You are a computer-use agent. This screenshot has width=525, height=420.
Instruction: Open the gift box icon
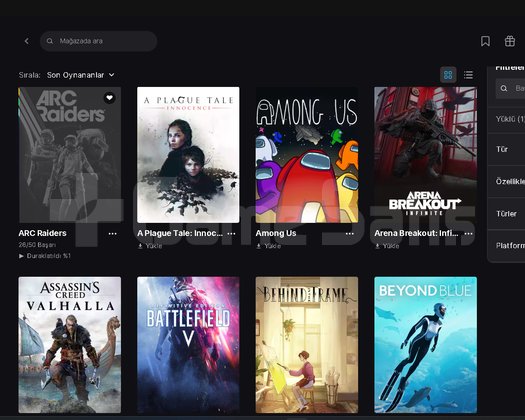[510, 41]
